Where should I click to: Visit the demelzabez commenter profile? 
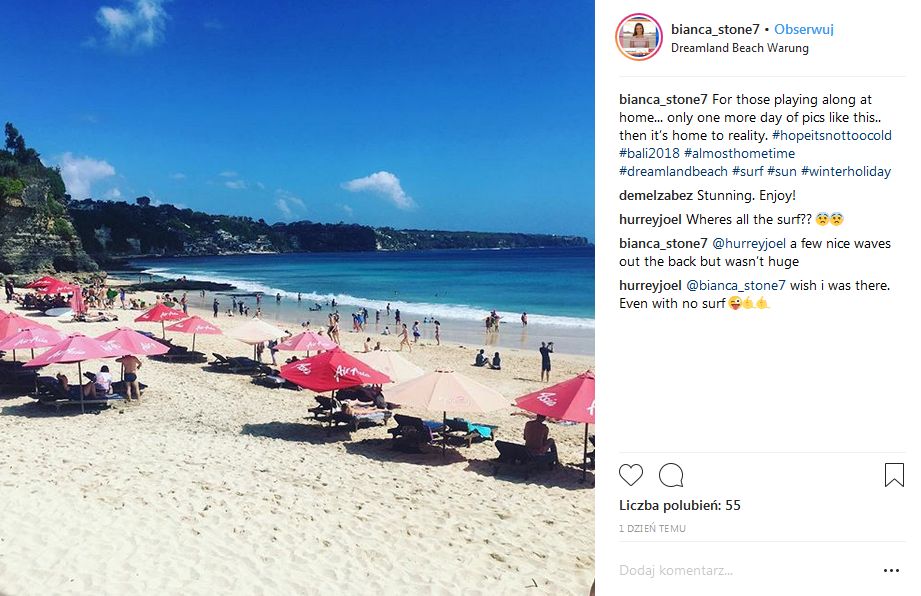656,196
